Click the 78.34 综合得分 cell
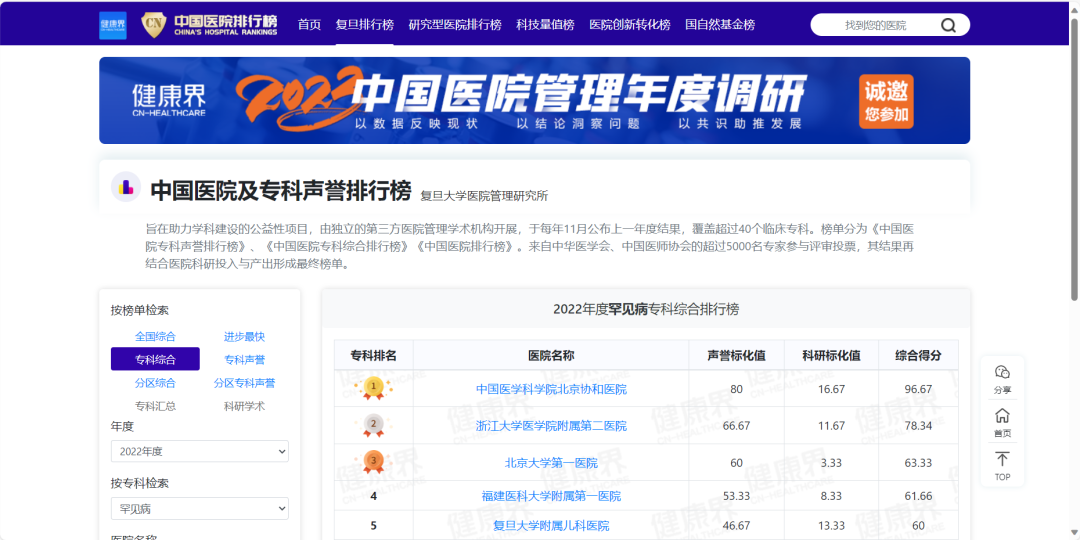The width and height of the screenshot is (1080, 540). point(918,426)
